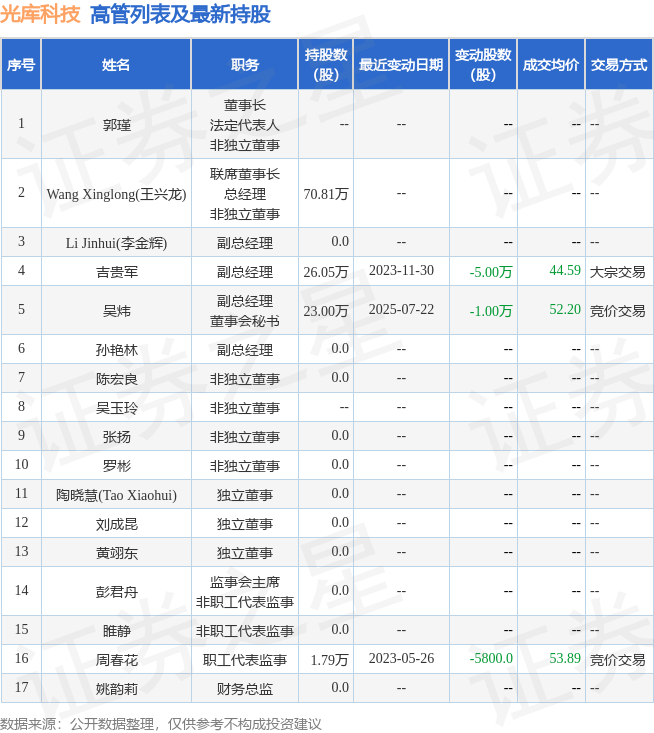Click 王兴龙's position cell 联席董事长 总经理

pyautogui.click(x=244, y=194)
